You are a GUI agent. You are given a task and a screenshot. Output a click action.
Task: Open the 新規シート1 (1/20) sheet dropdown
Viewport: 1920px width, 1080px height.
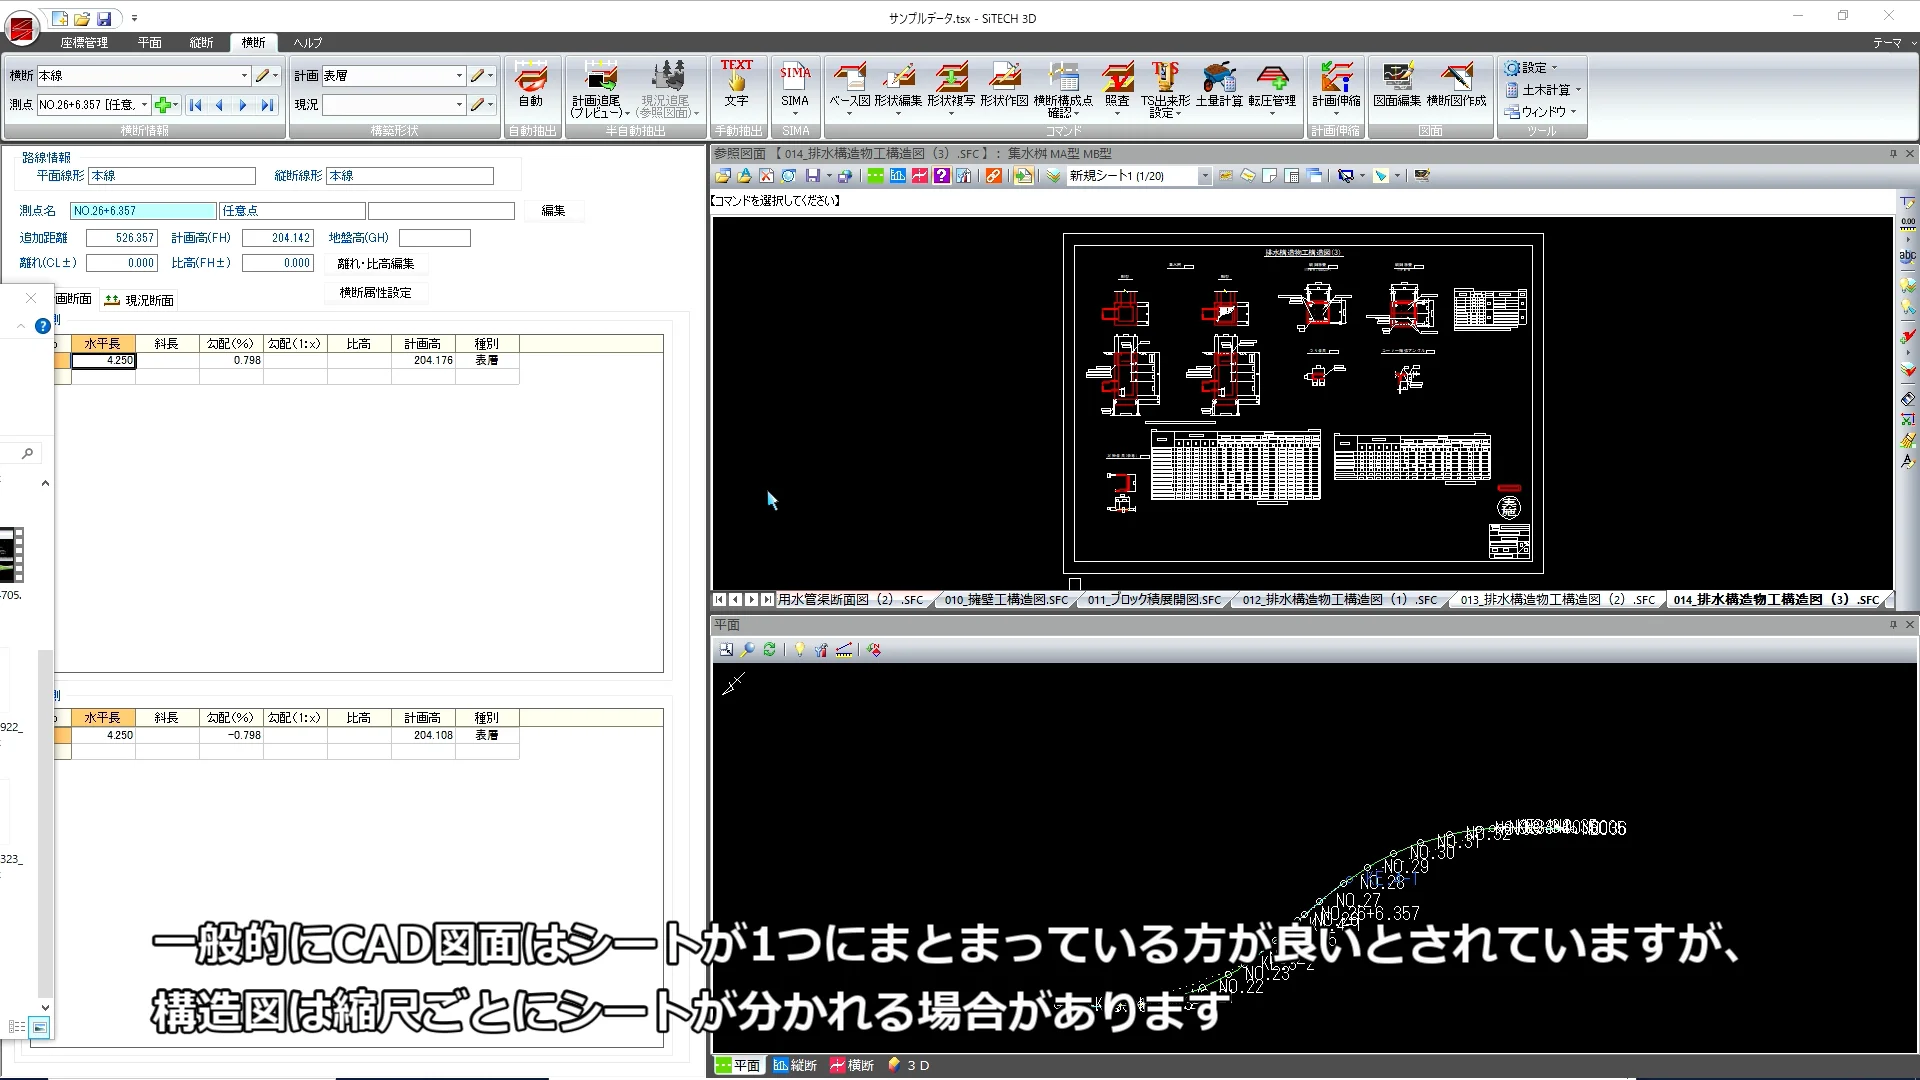click(x=1204, y=175)
